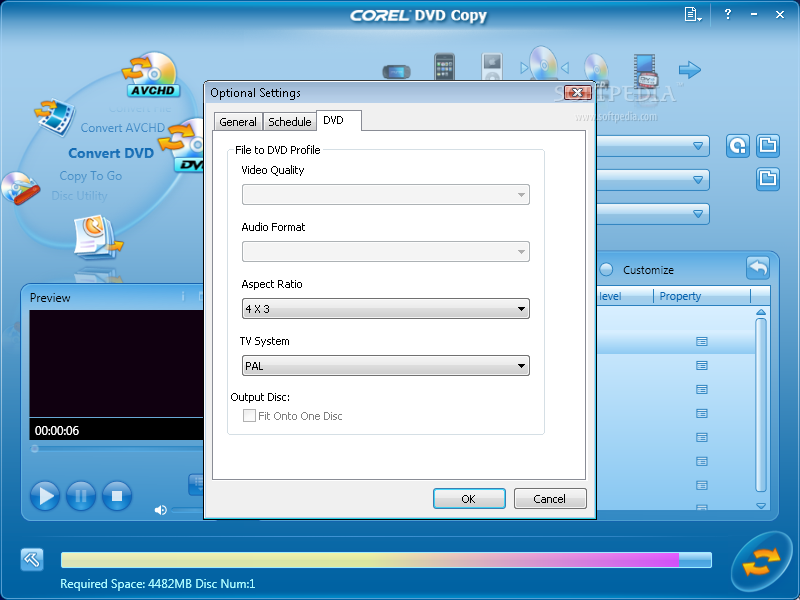Select the video file film target icon

point(645,70)
